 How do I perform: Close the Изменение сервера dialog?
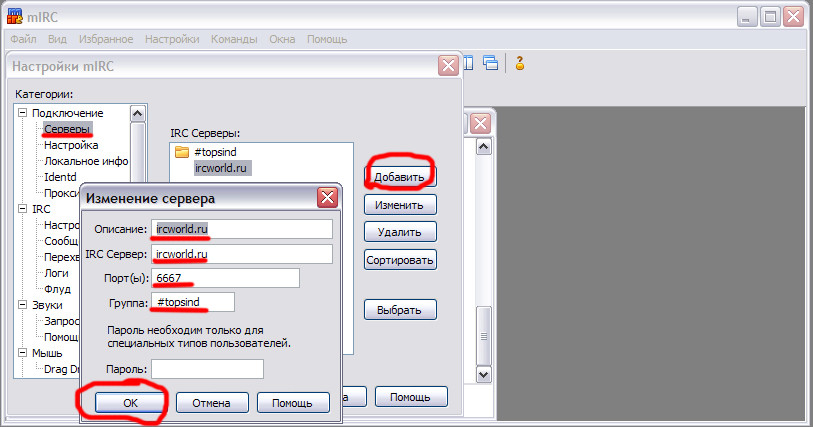click(x=327, y=197)
